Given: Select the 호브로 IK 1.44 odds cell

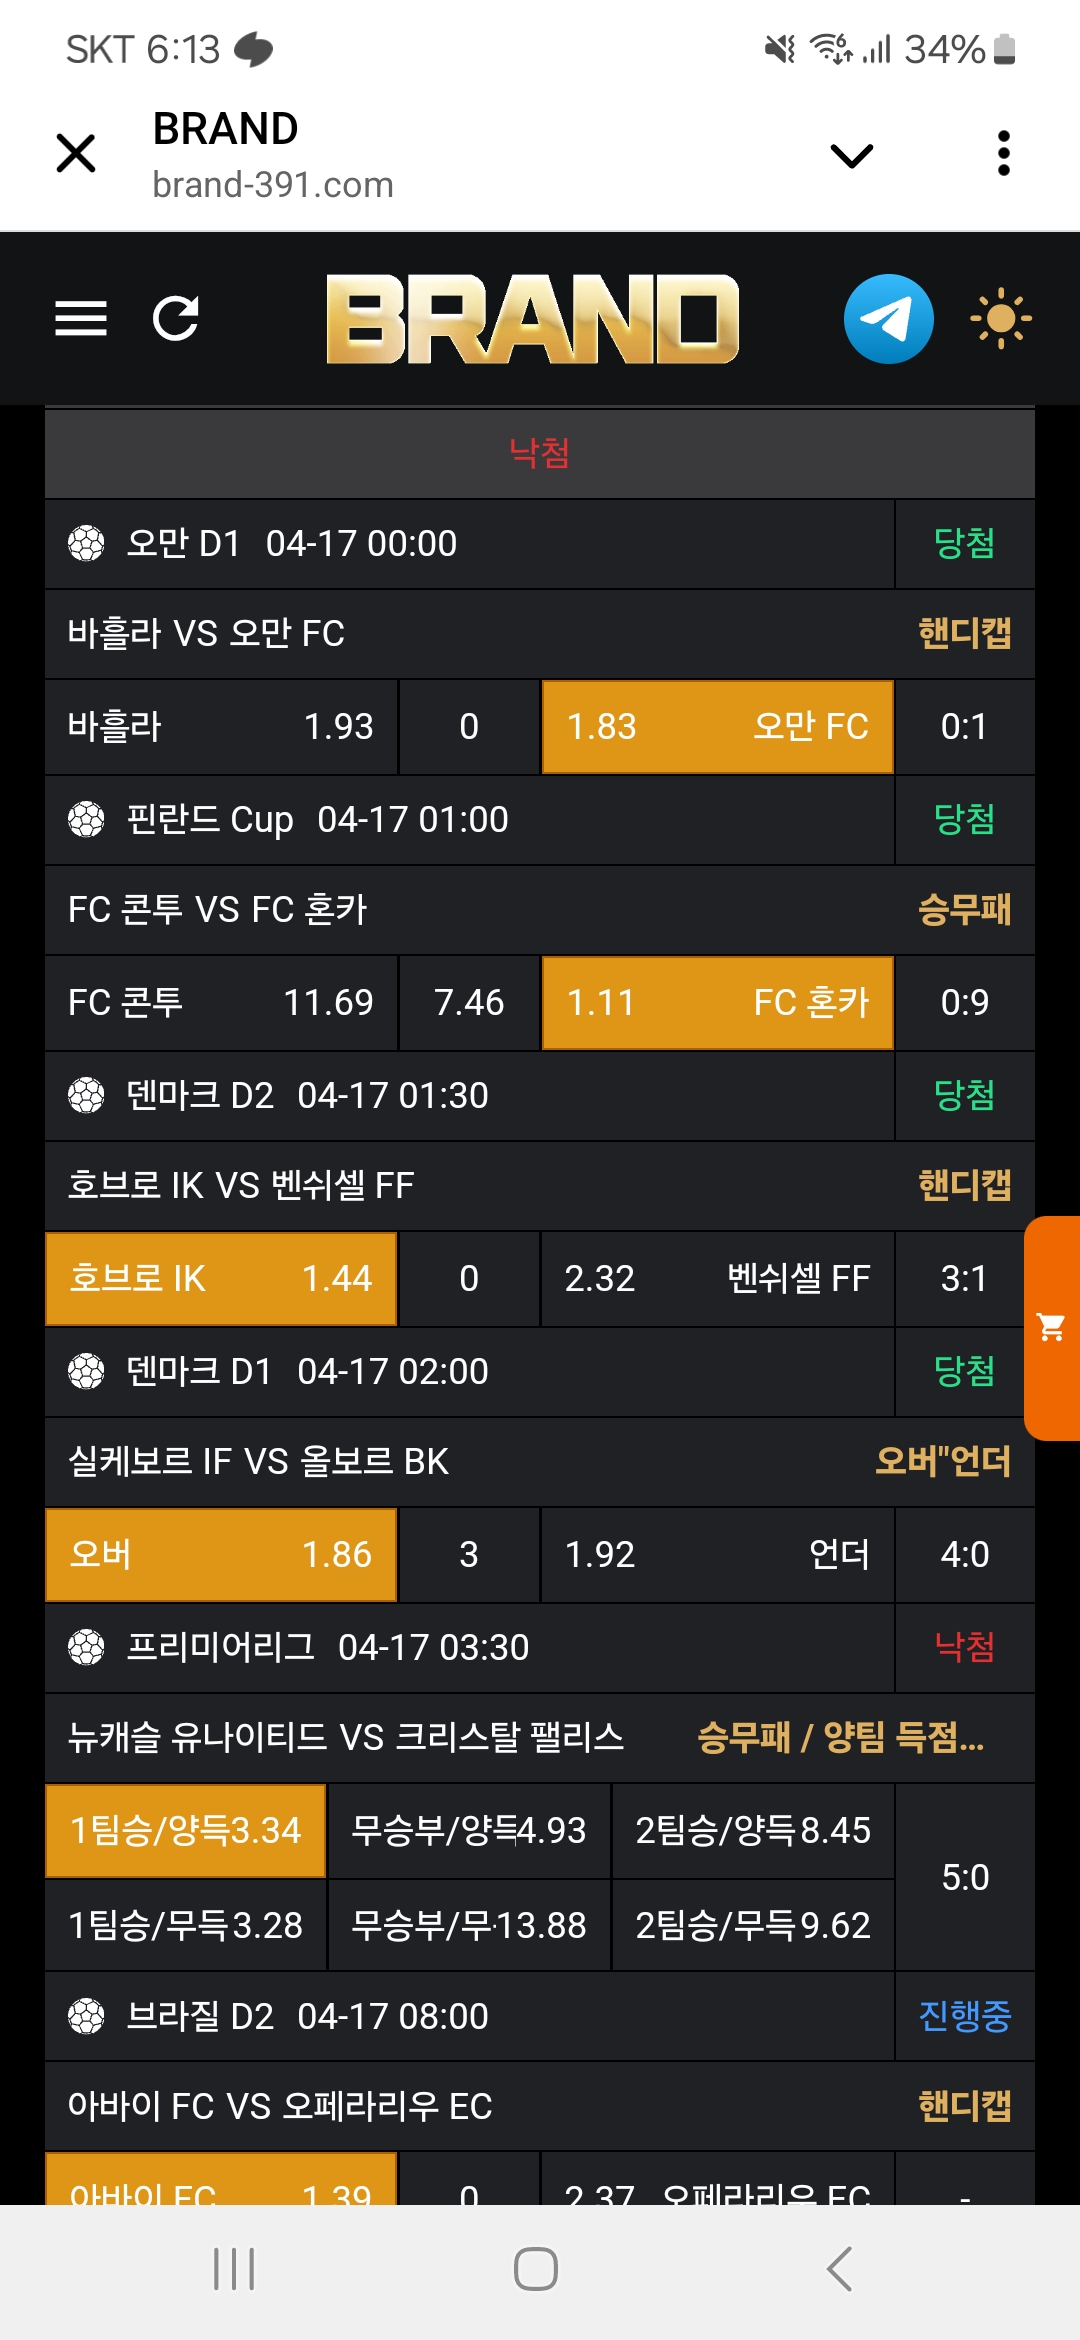Looking at the screenshot, I should pyautogui.click(x=221, y=1279).
